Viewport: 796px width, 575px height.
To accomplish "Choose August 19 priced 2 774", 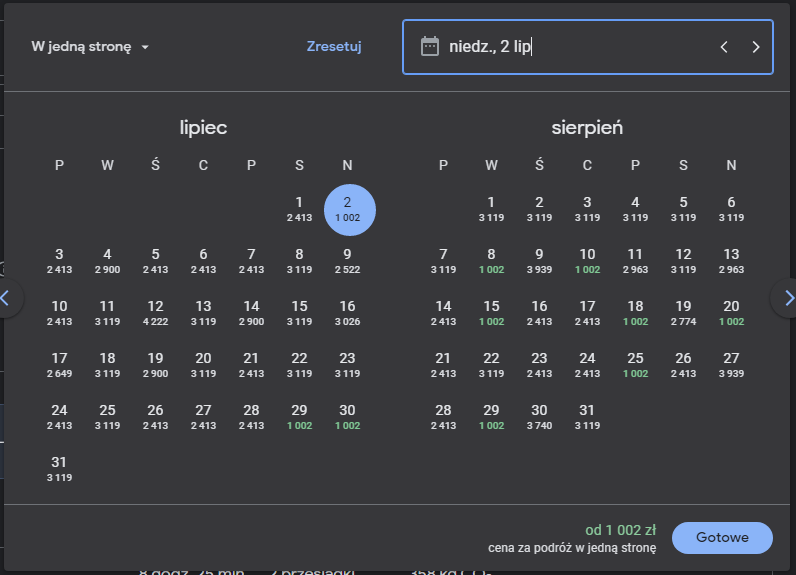I will [683, 313].
